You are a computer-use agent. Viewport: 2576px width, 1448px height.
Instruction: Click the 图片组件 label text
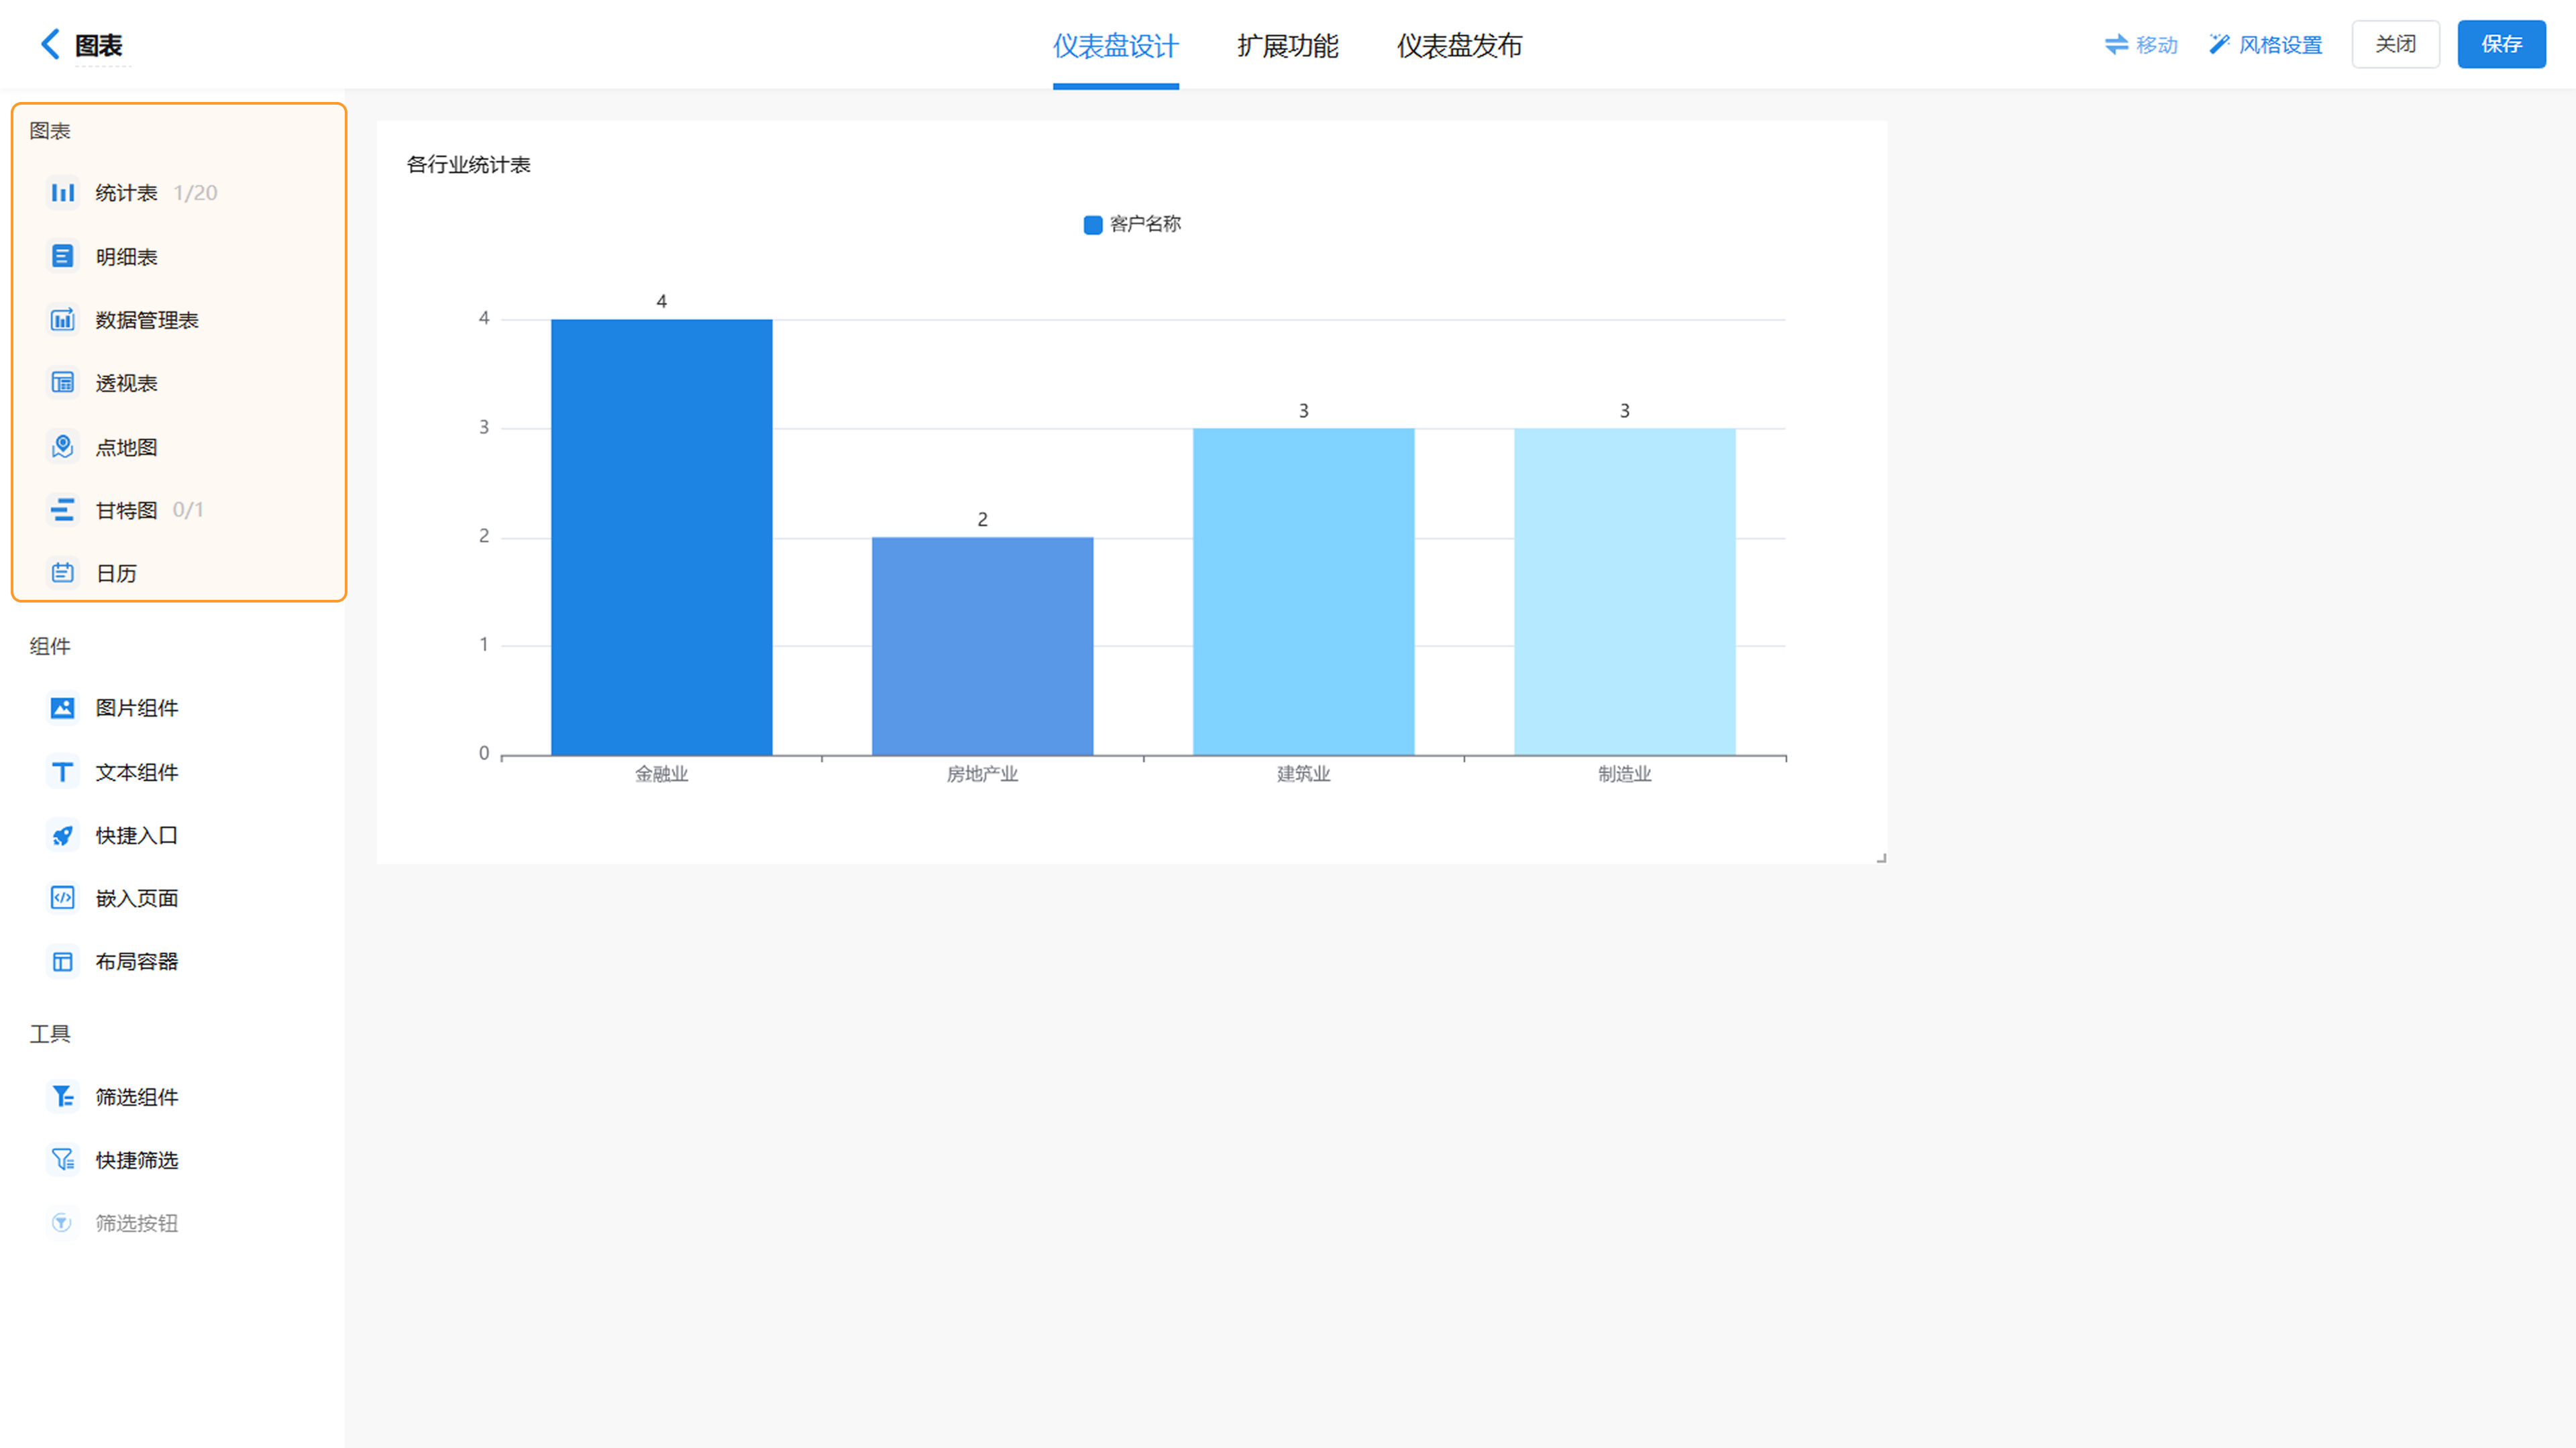click(137, 708)
